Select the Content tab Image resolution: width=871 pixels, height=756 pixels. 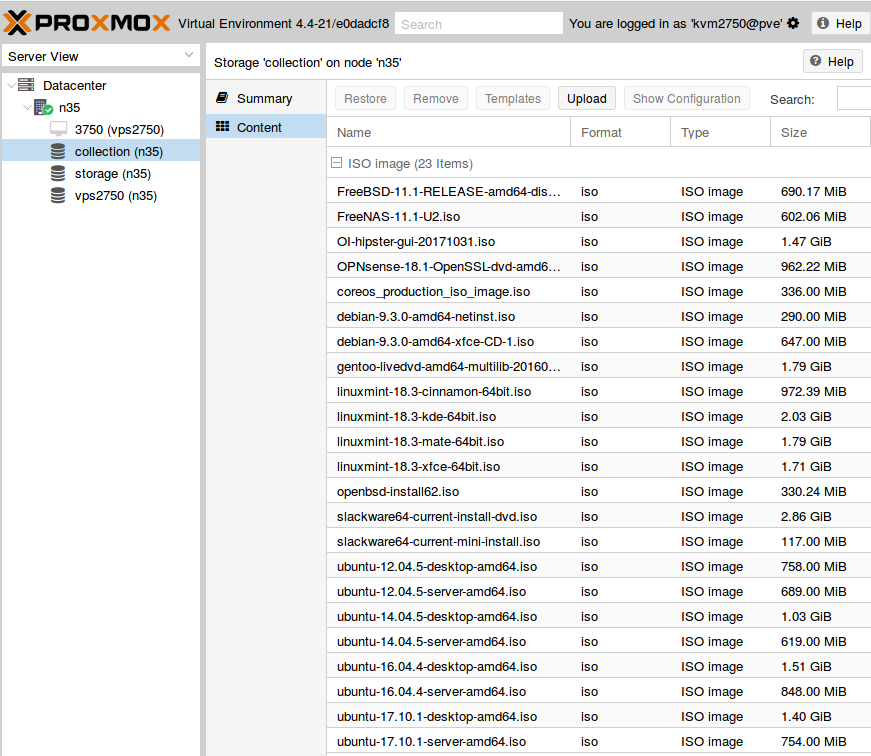[x=259, y=127]
